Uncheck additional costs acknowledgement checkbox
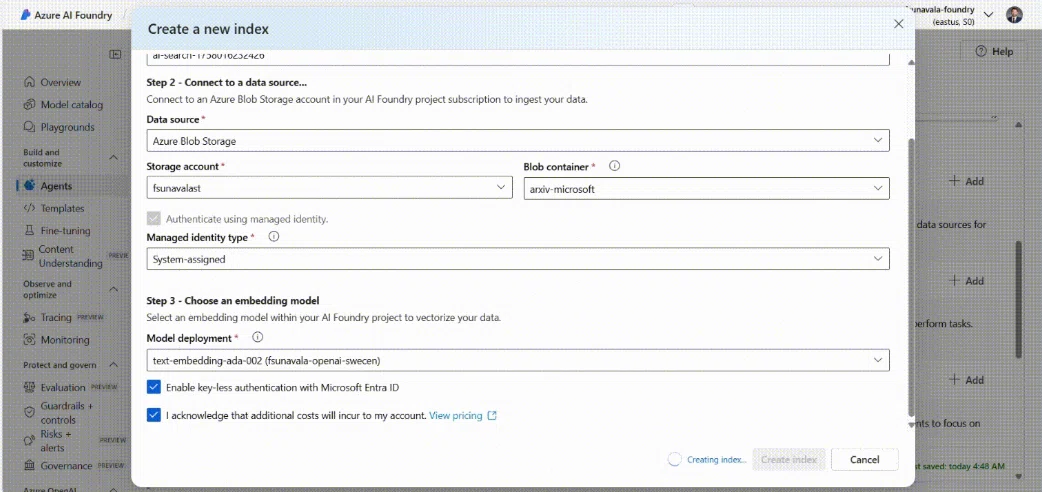This screenshot has width=1042, height=492. tap(154, 415)
